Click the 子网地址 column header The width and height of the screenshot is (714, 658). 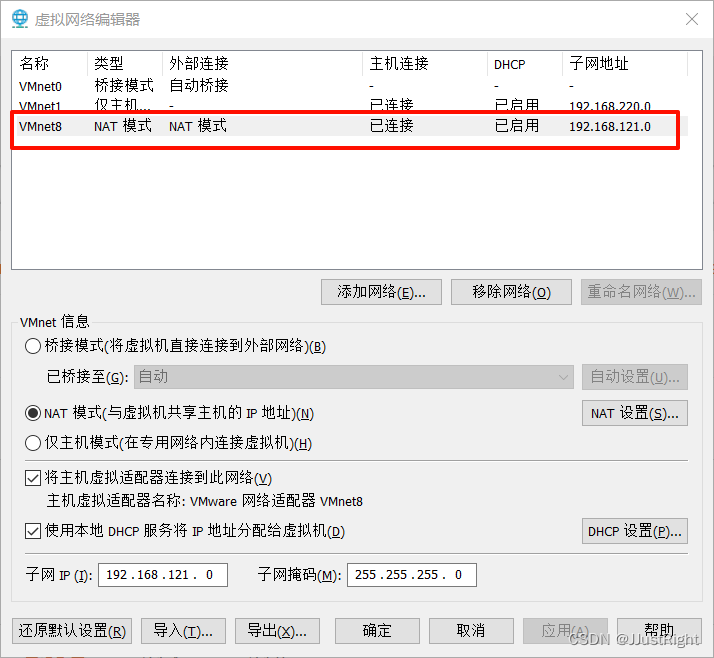625,64
